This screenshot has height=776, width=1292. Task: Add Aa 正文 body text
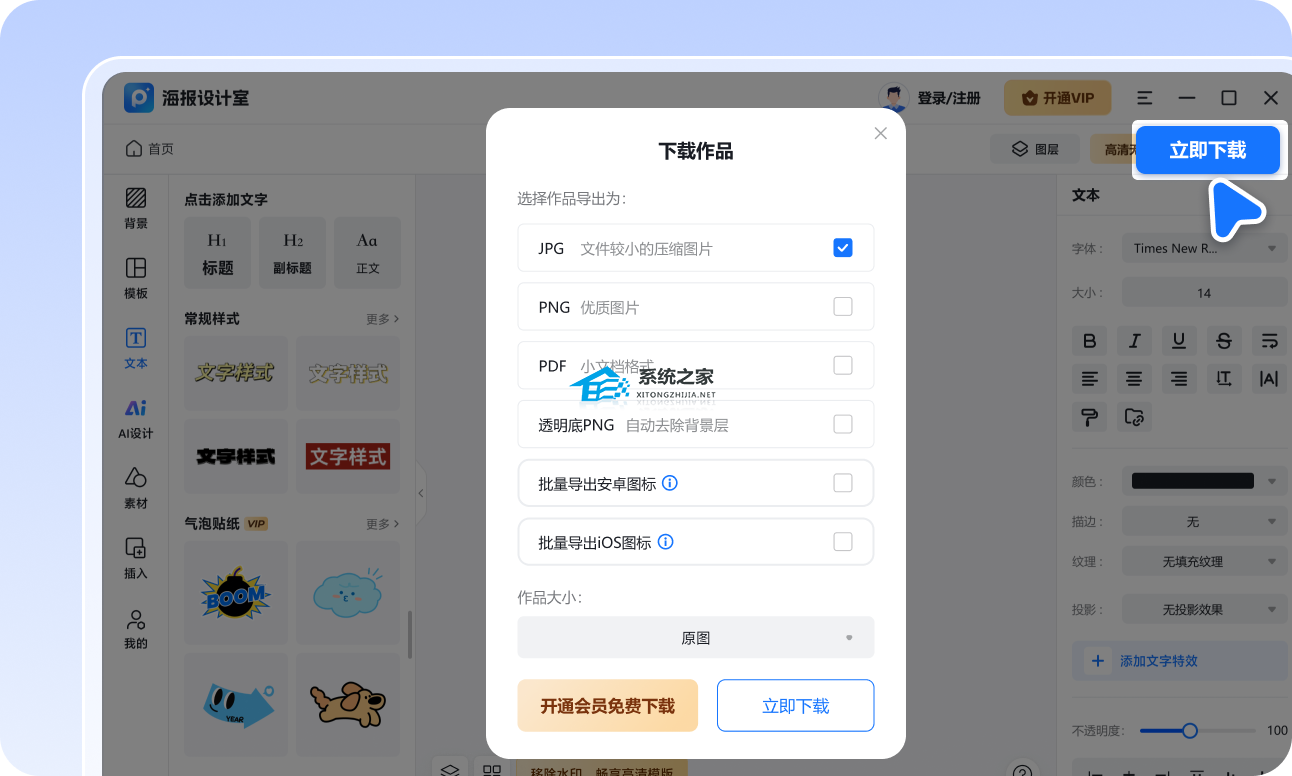[x=367, y=254]
